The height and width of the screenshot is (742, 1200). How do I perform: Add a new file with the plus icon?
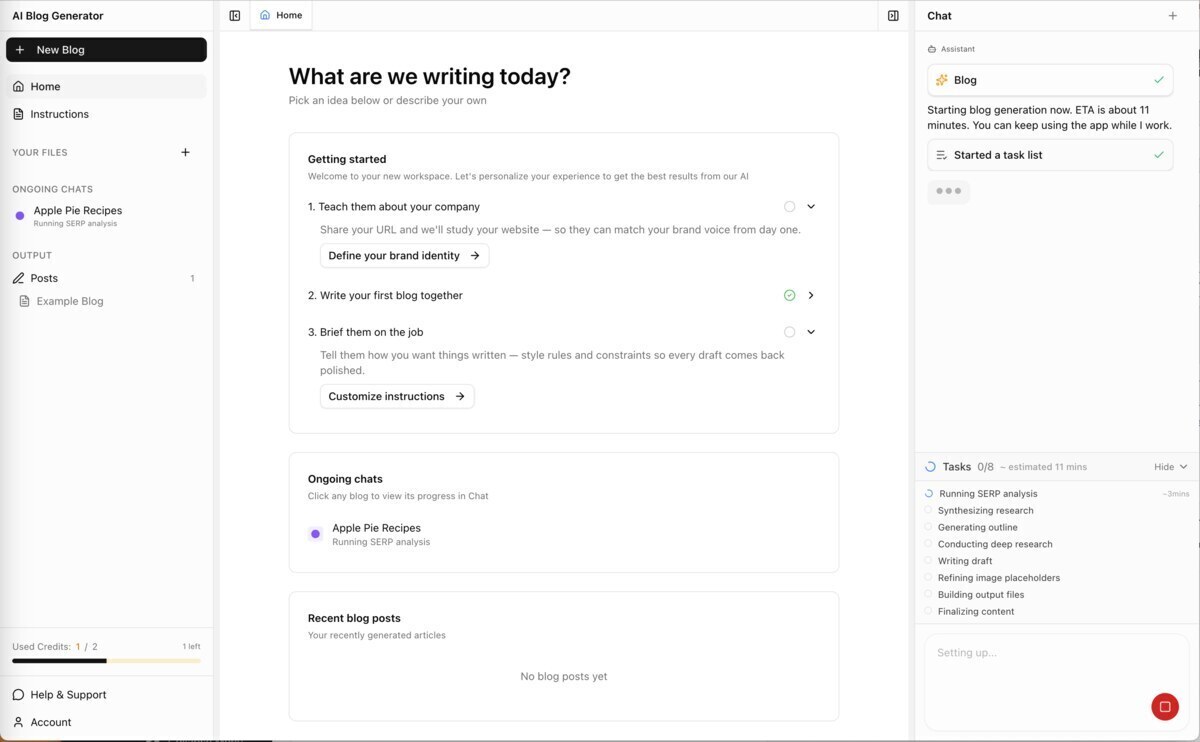pos(185,152)
